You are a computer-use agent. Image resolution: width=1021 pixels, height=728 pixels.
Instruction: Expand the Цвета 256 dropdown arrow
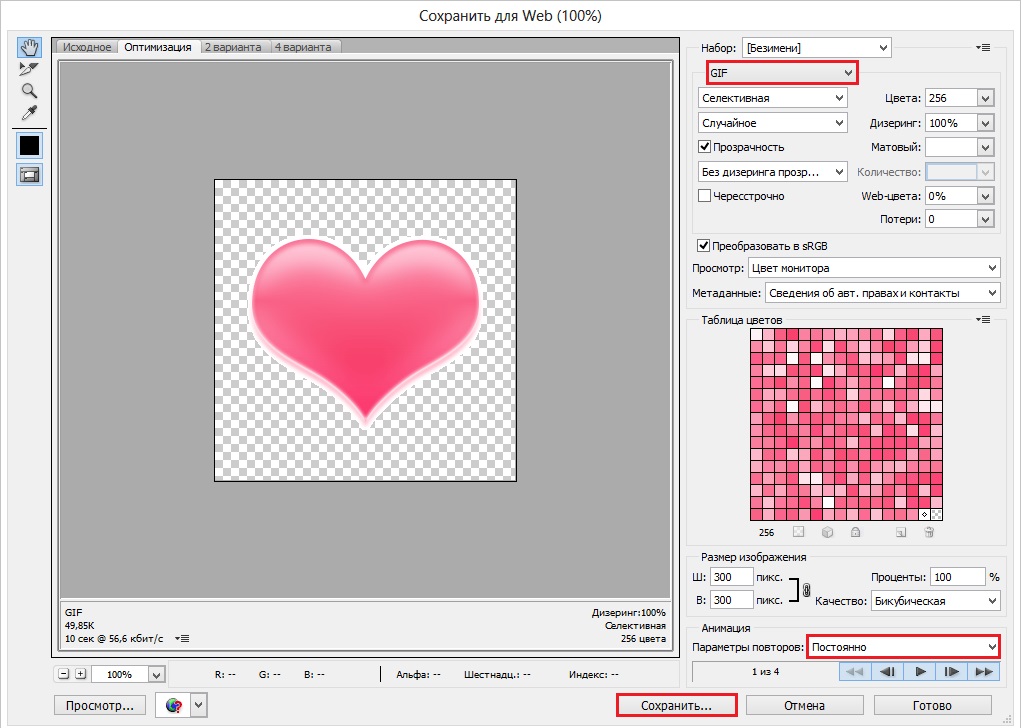985,98
